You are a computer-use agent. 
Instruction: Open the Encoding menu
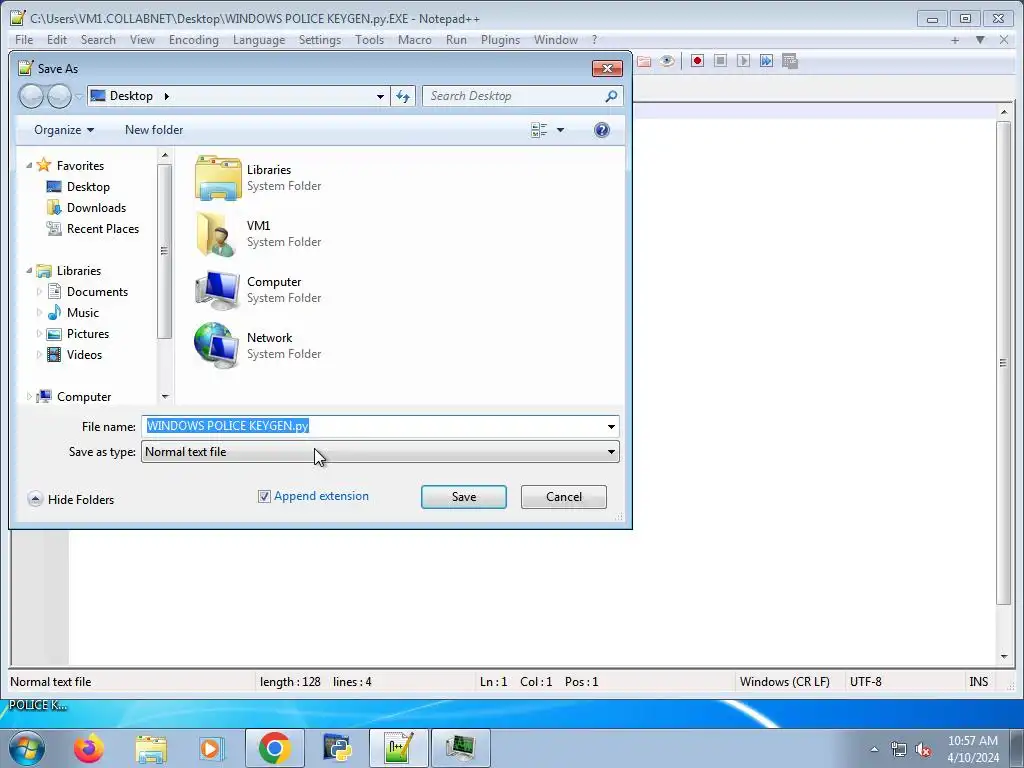click(194, 40)
